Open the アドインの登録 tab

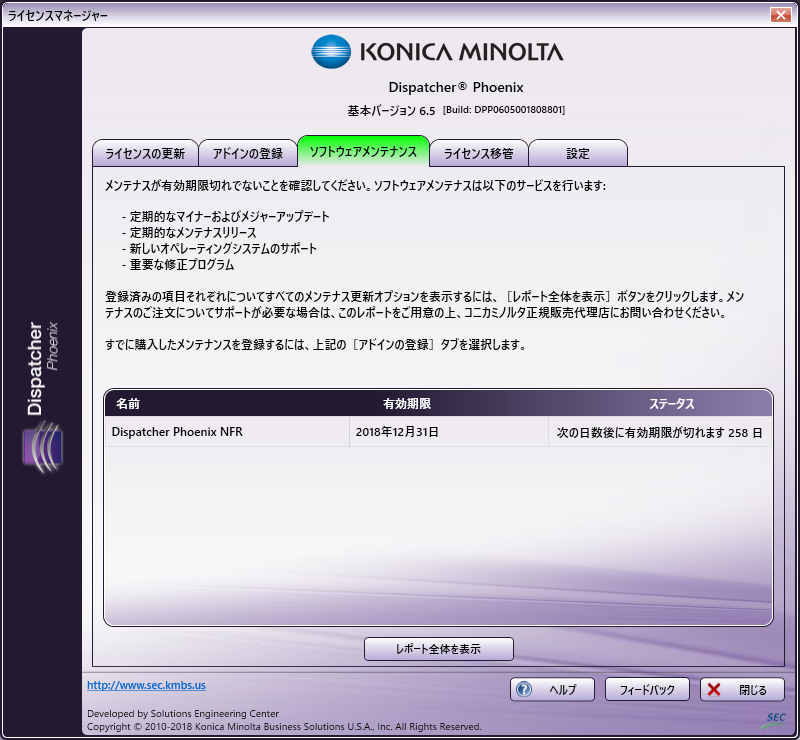click(x=247, y=153)
